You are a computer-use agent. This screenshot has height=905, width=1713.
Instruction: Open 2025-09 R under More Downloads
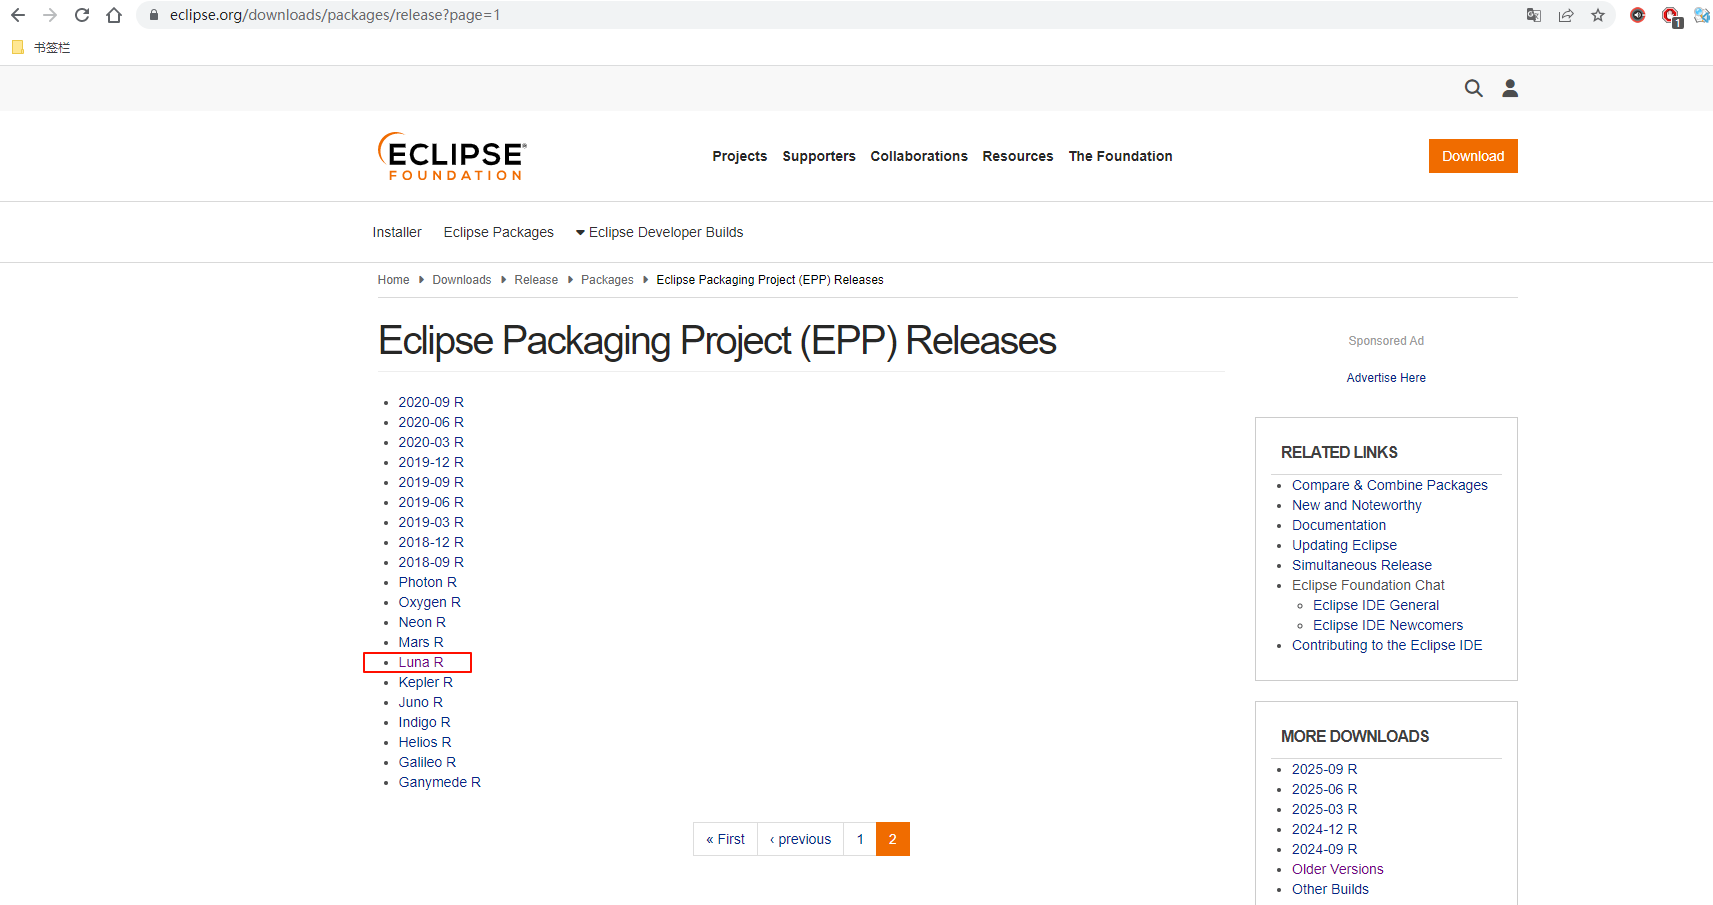tap(1324, 769)
